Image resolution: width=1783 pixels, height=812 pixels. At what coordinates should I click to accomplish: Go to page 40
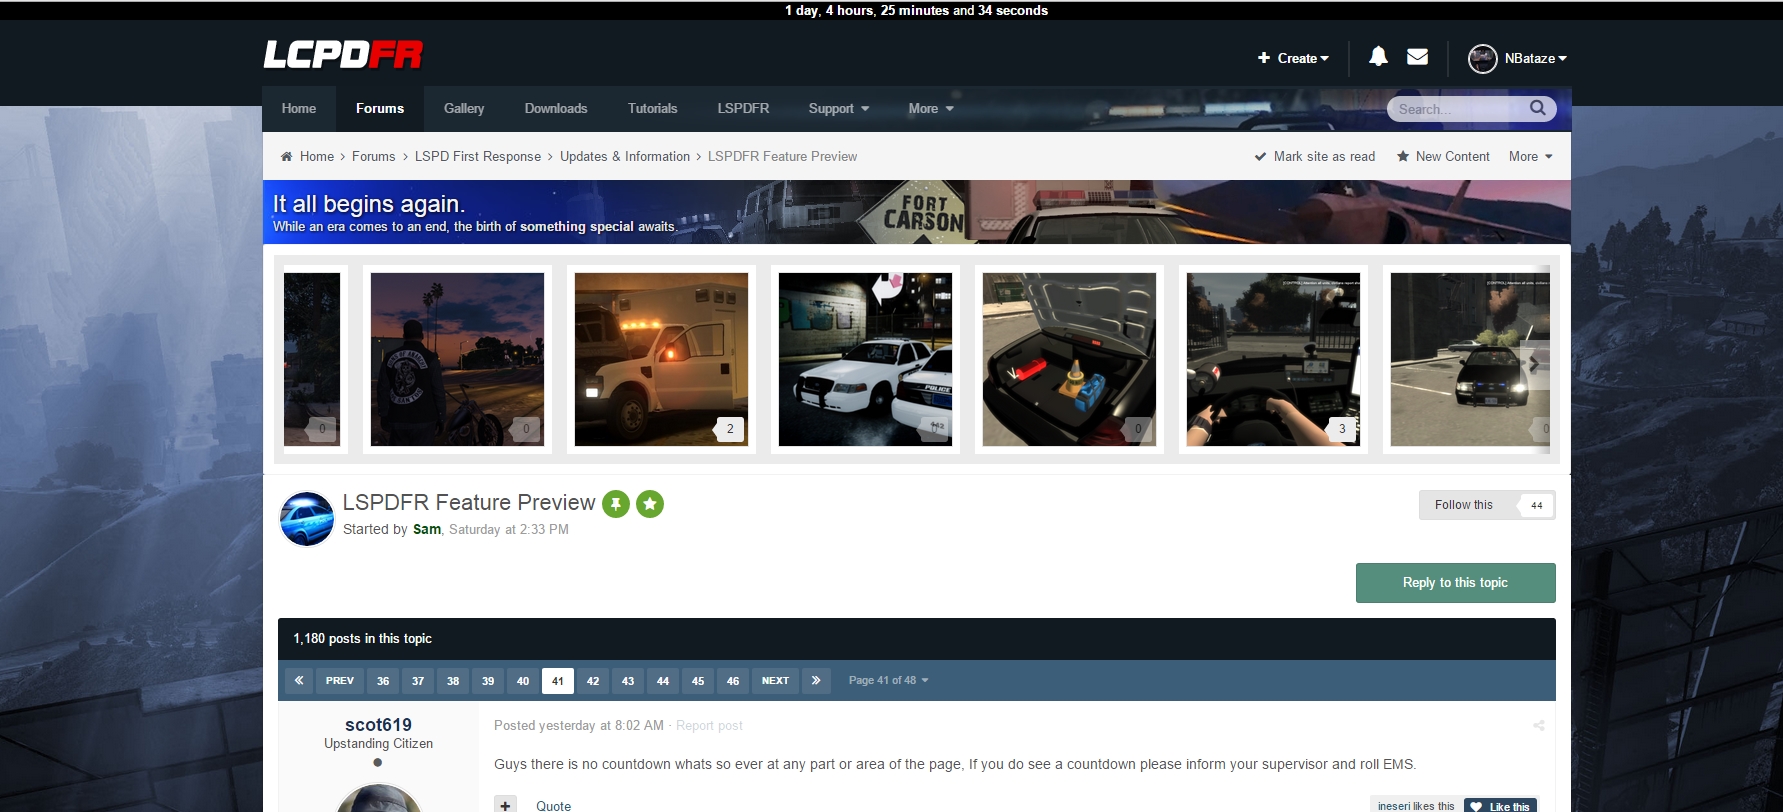pos(523,681)
